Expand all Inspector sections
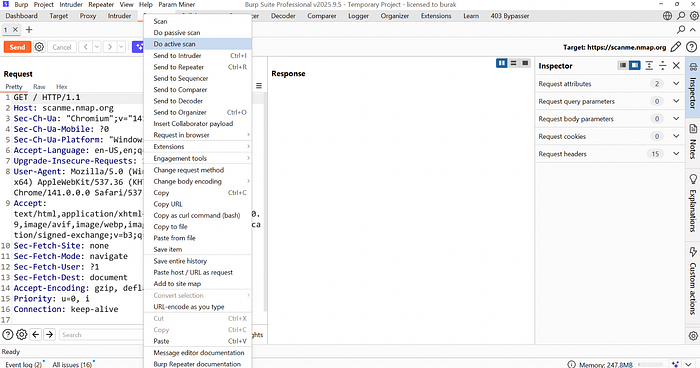 click(649, 66)
